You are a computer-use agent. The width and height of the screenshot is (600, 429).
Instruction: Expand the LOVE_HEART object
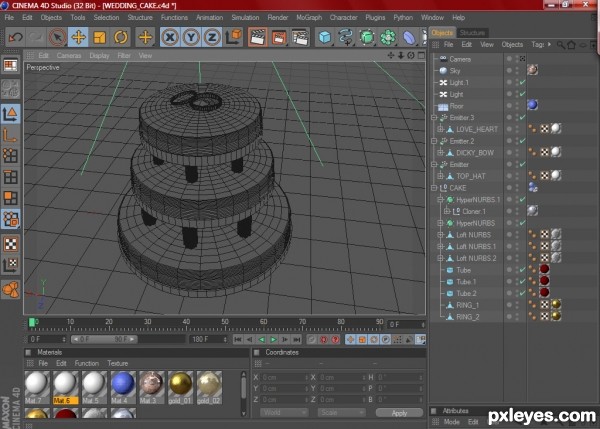coord(440,129)
